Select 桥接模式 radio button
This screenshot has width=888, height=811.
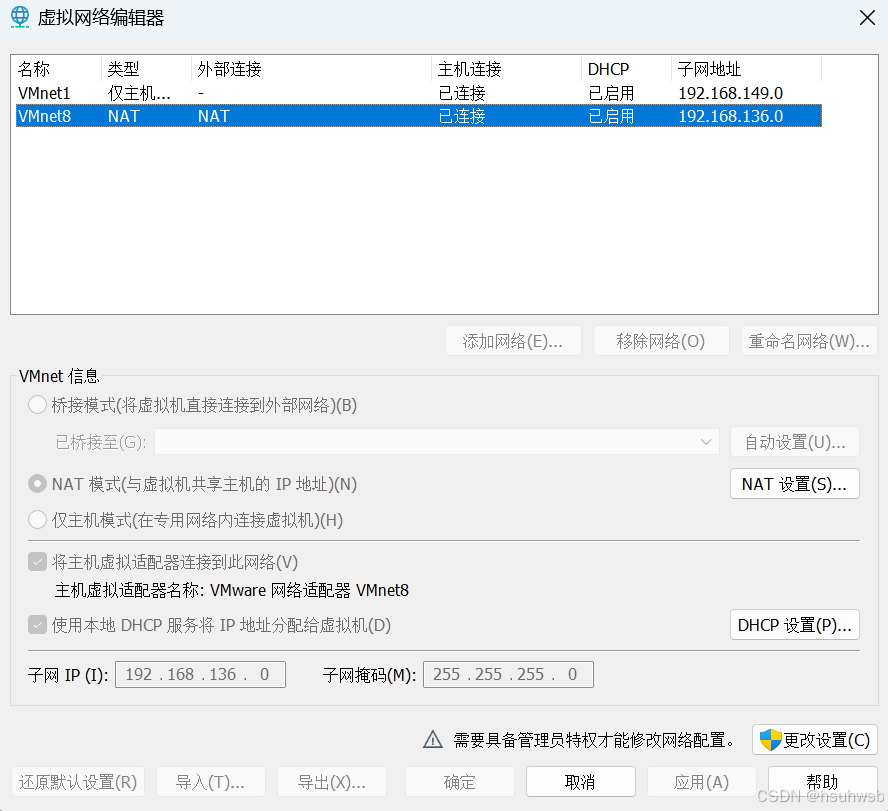pos(37,405)
